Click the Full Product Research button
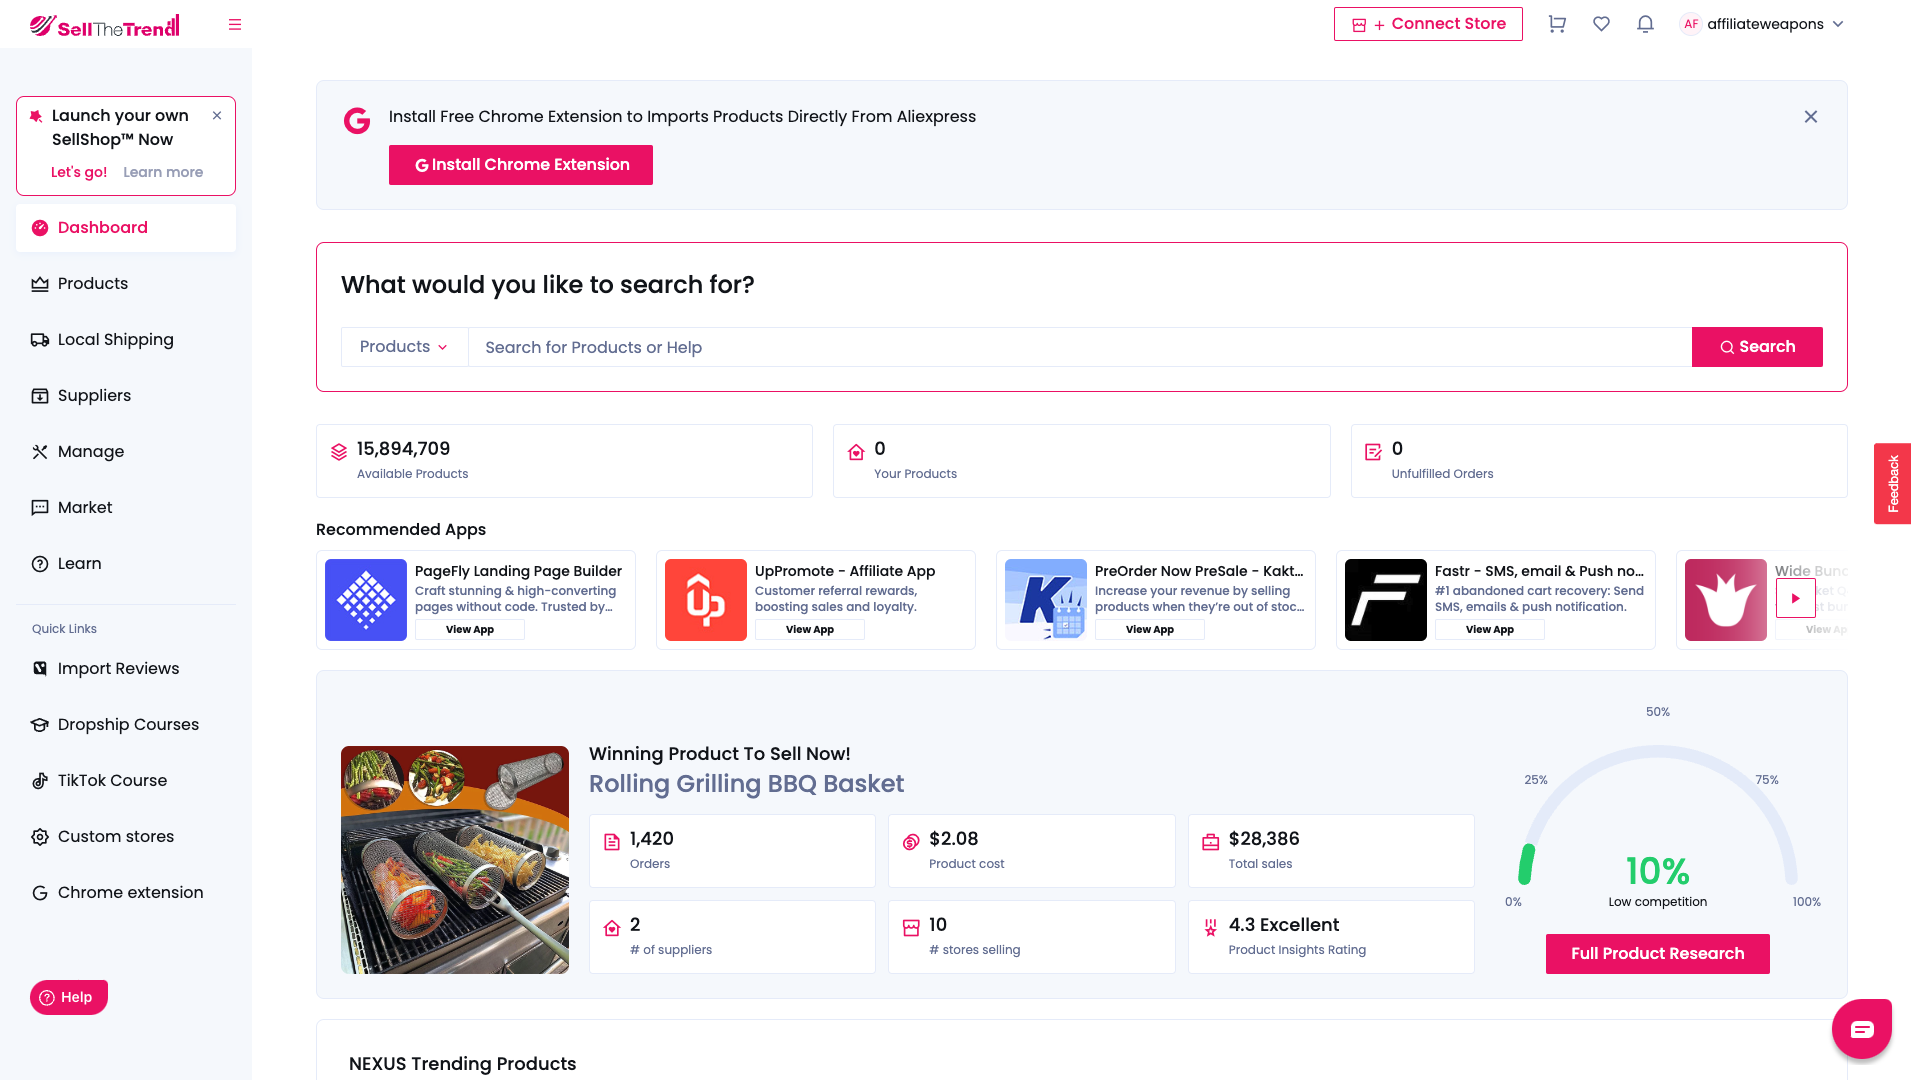 point(1657,954)
